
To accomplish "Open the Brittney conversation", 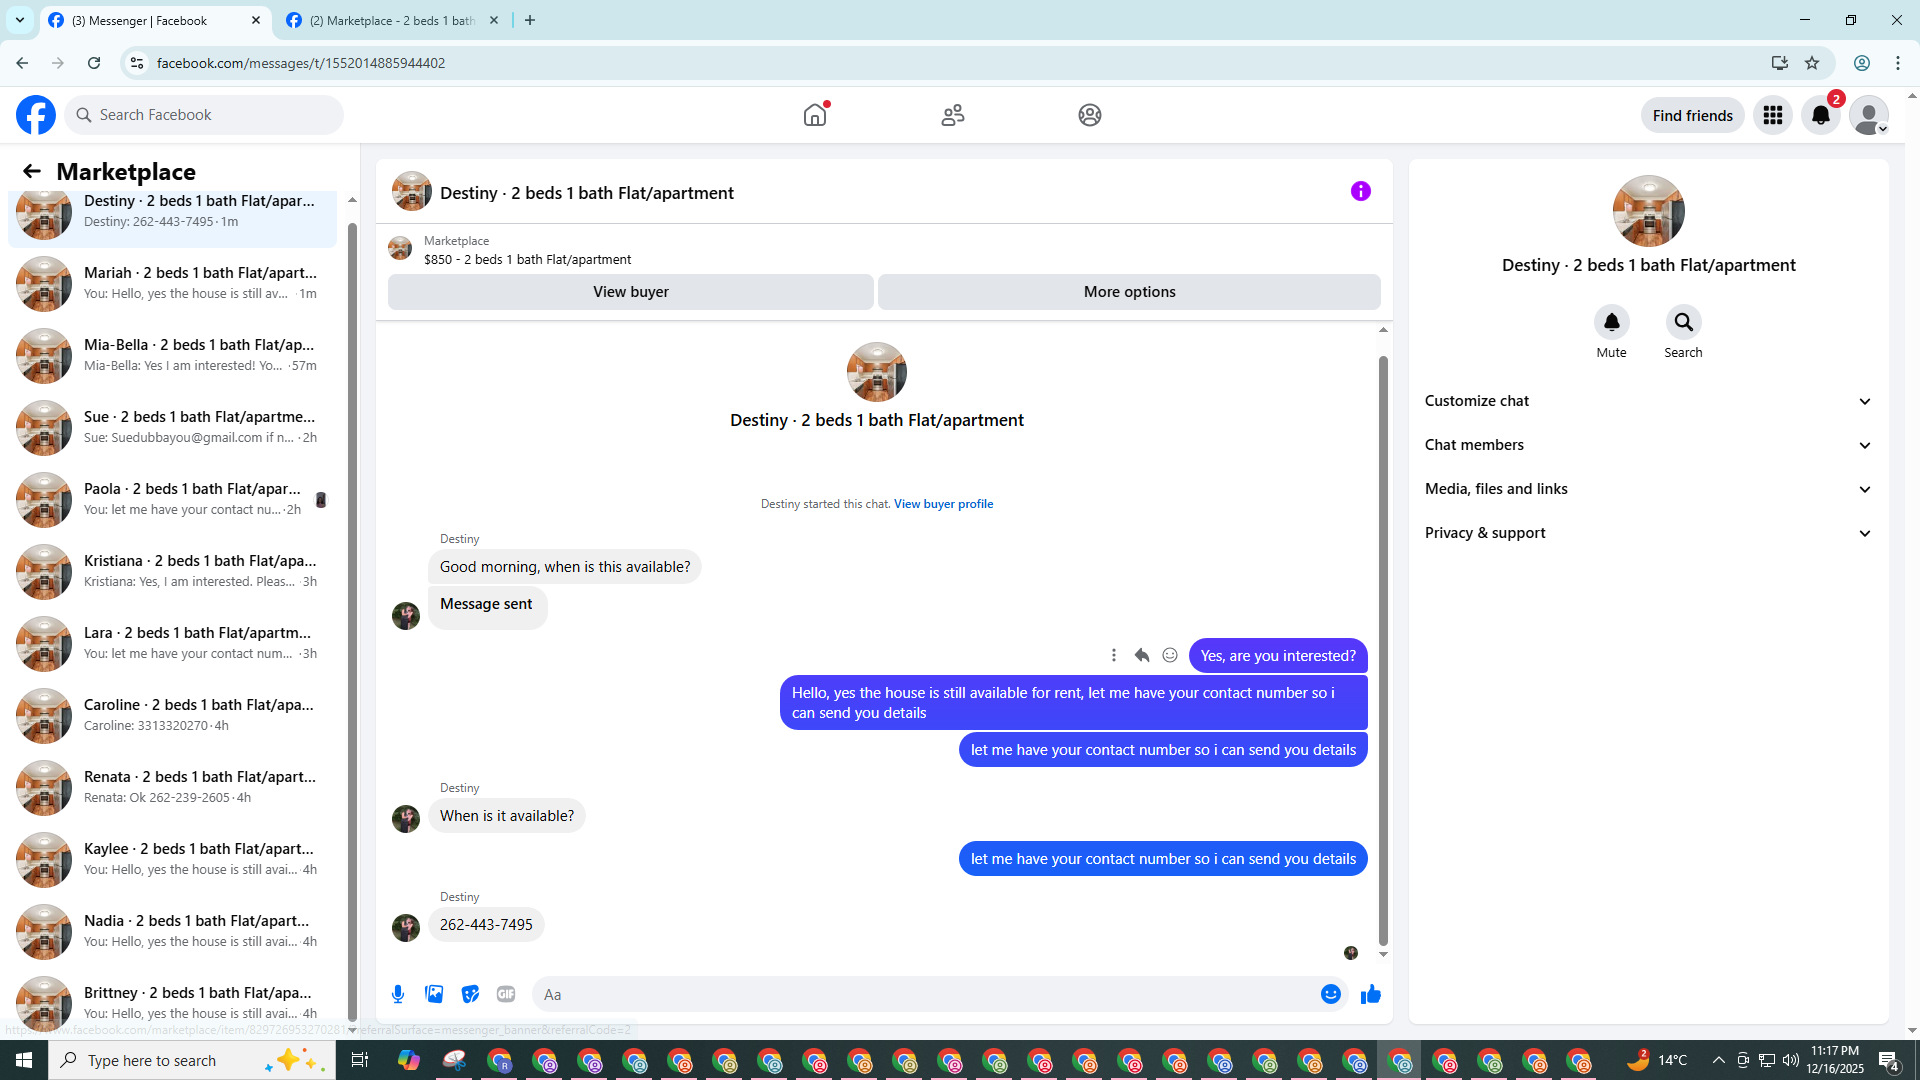I will pos(172,1003).
